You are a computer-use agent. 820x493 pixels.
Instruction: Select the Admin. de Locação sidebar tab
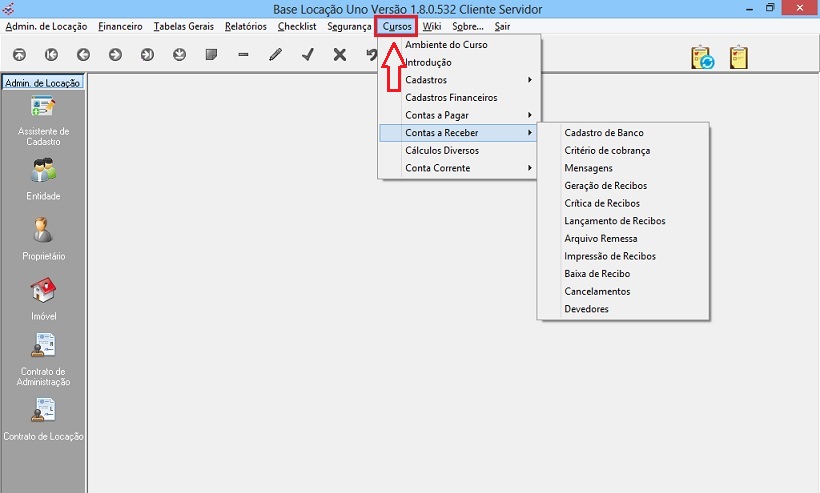43,83
